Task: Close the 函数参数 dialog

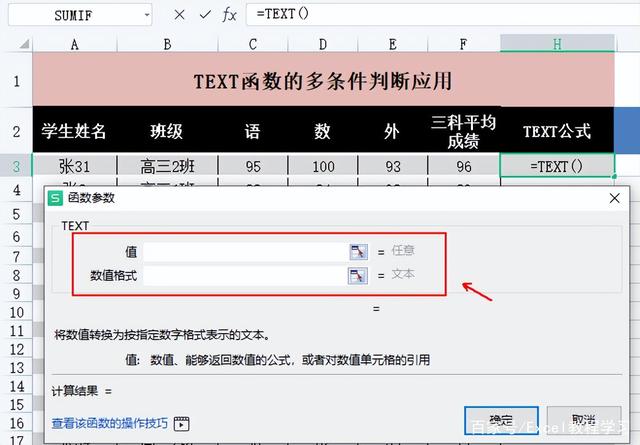Action: 614,198
